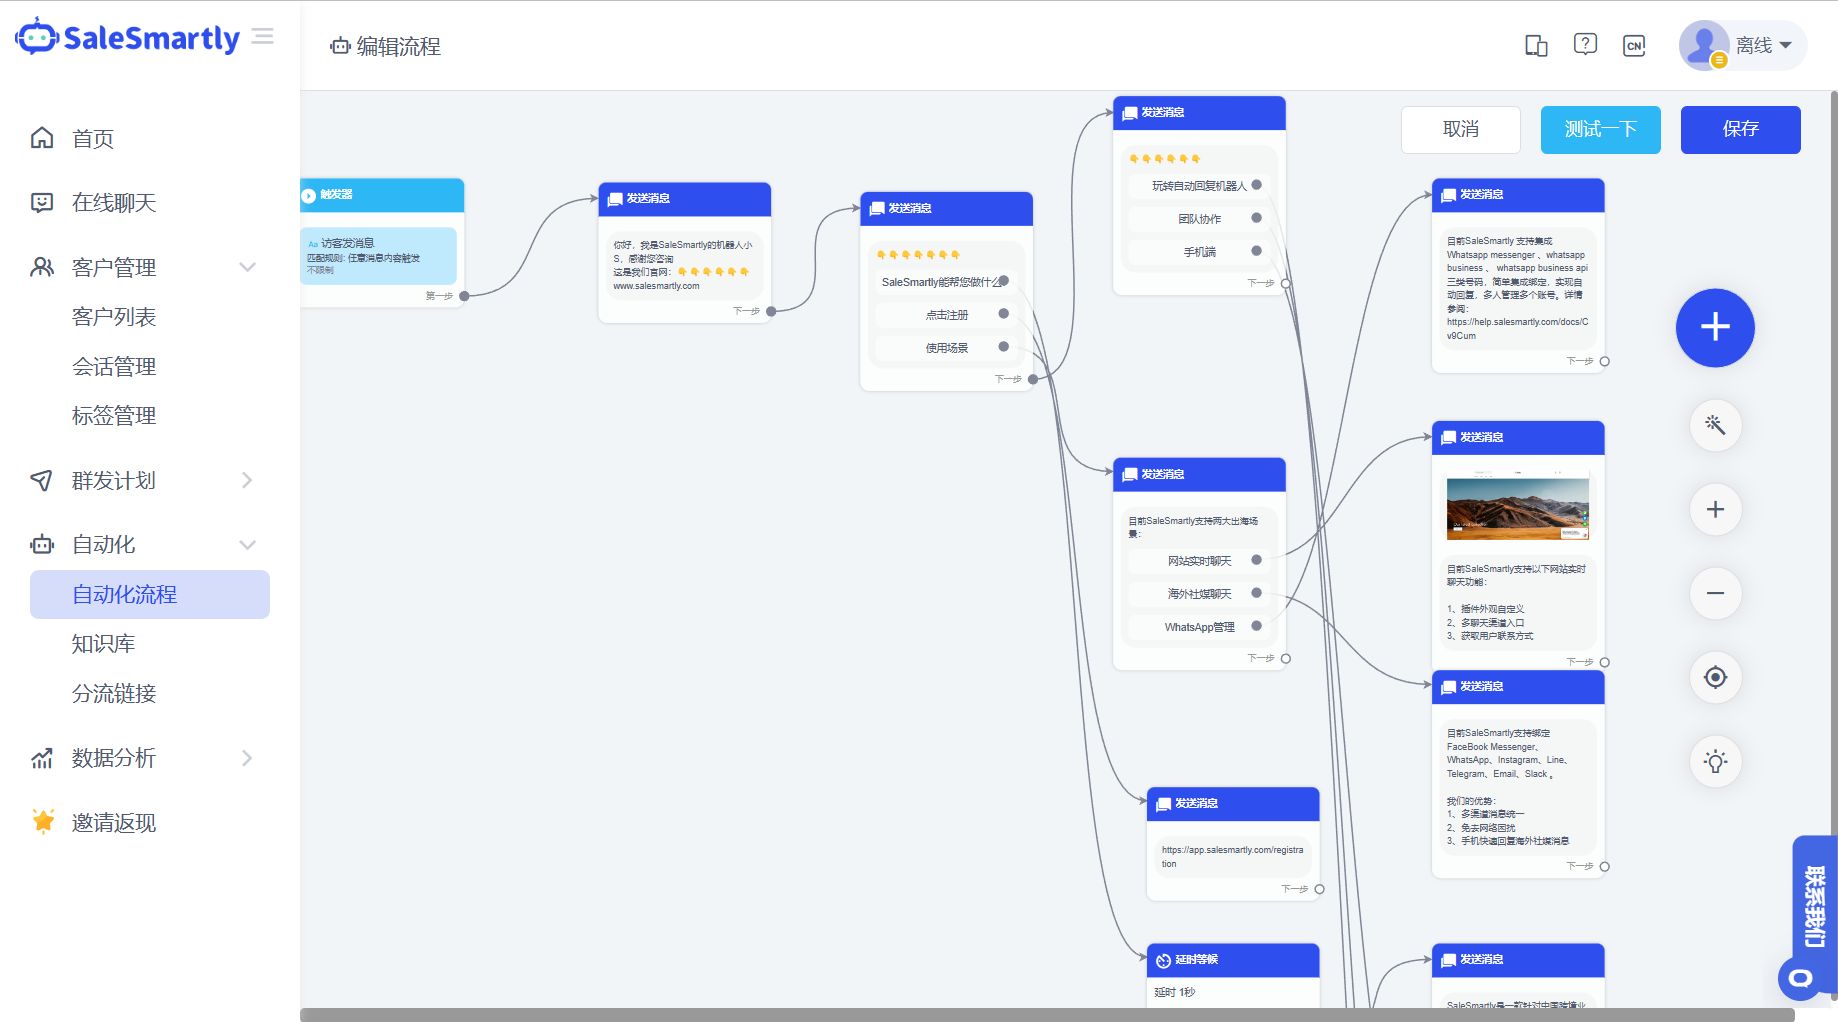Click the WhatsApp管理 option button
The height and width of the screenshot is (1022, 1838).
click(x=1199, y=627)
